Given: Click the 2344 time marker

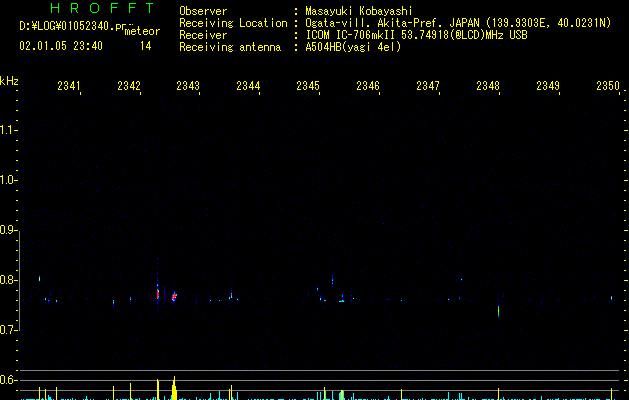Looking at the screenshot, I should [x=248, y=86].
